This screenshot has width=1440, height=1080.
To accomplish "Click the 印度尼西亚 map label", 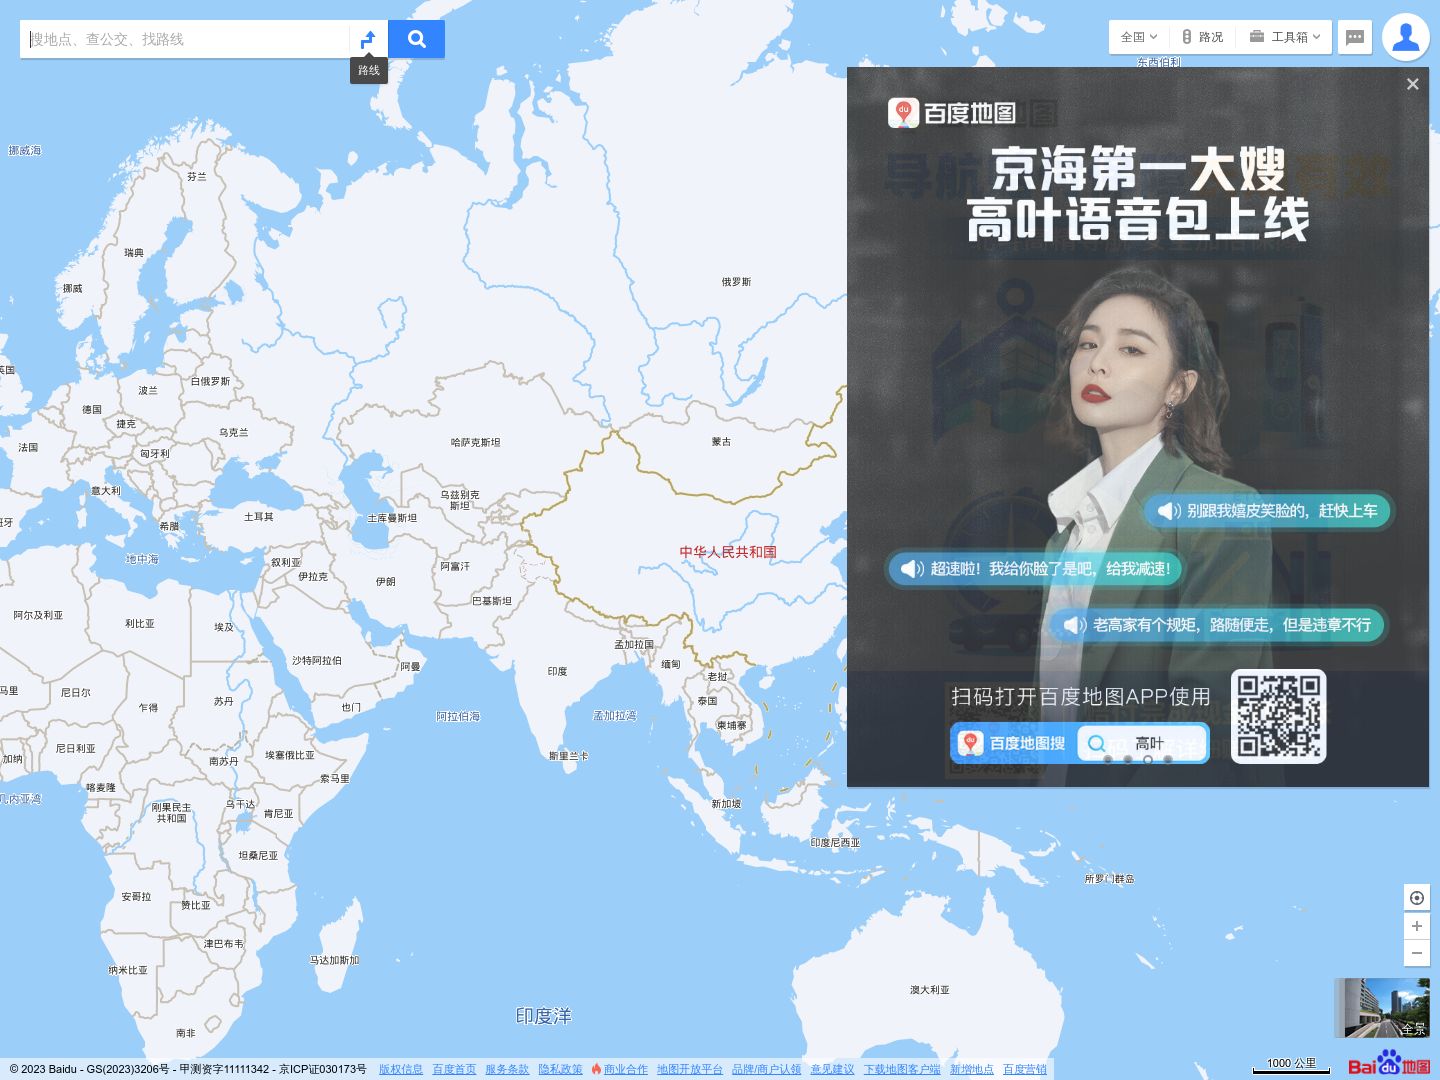I will click(835, 843).
